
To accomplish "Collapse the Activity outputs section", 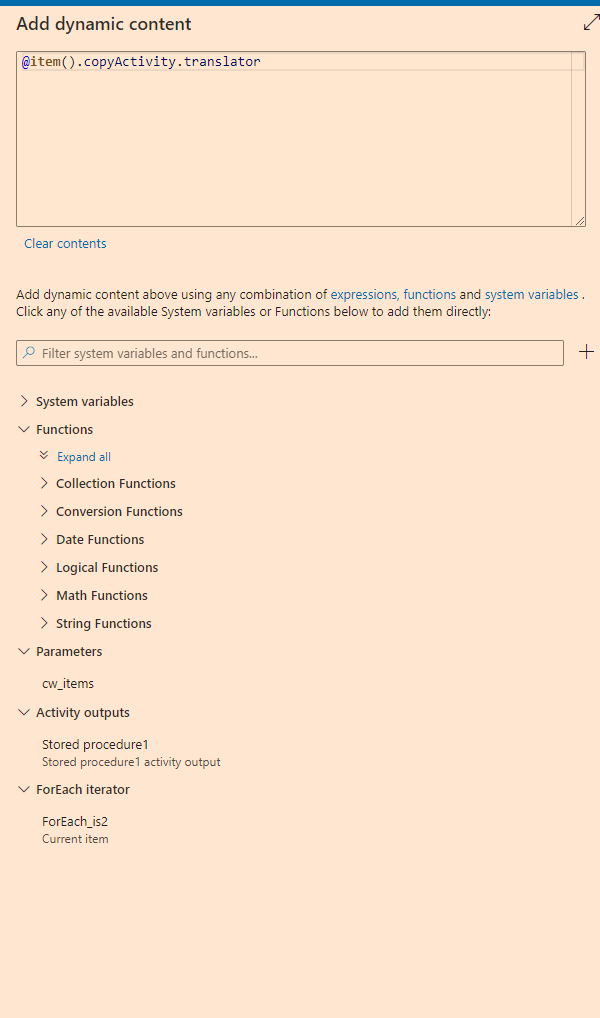I will point(24,712).
